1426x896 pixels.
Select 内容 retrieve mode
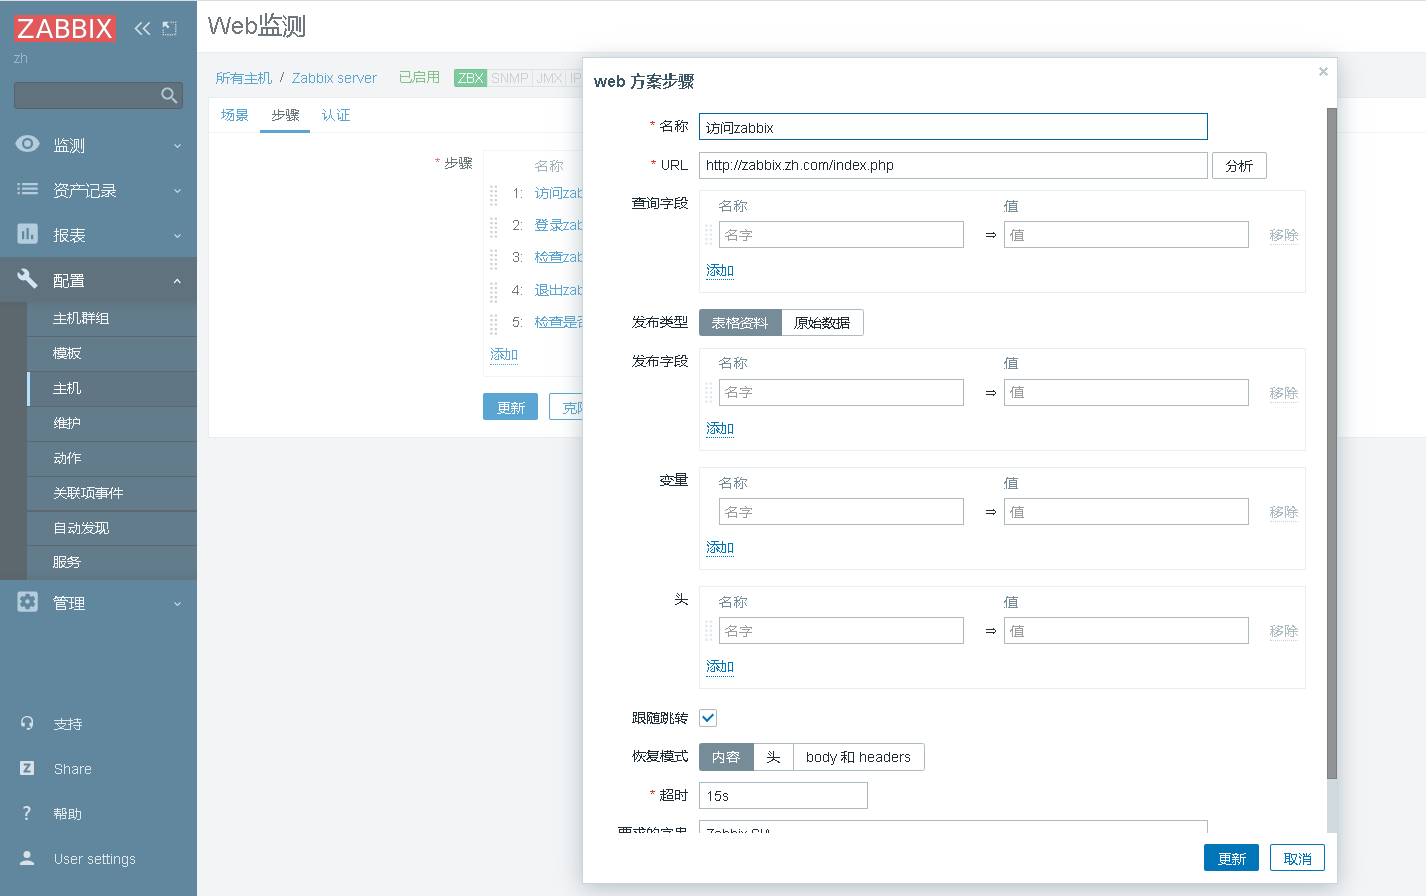726,757
